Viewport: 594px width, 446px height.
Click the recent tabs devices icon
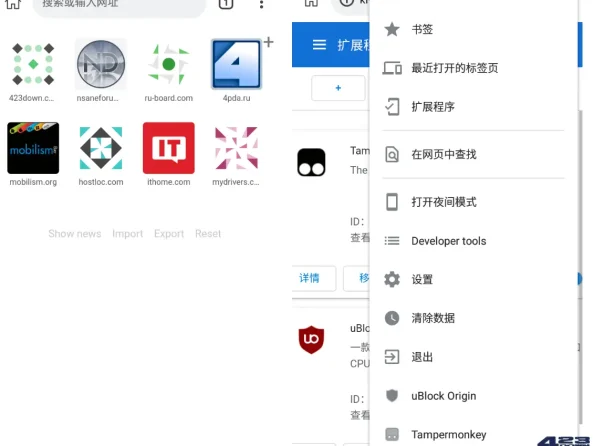pos(392,68)
